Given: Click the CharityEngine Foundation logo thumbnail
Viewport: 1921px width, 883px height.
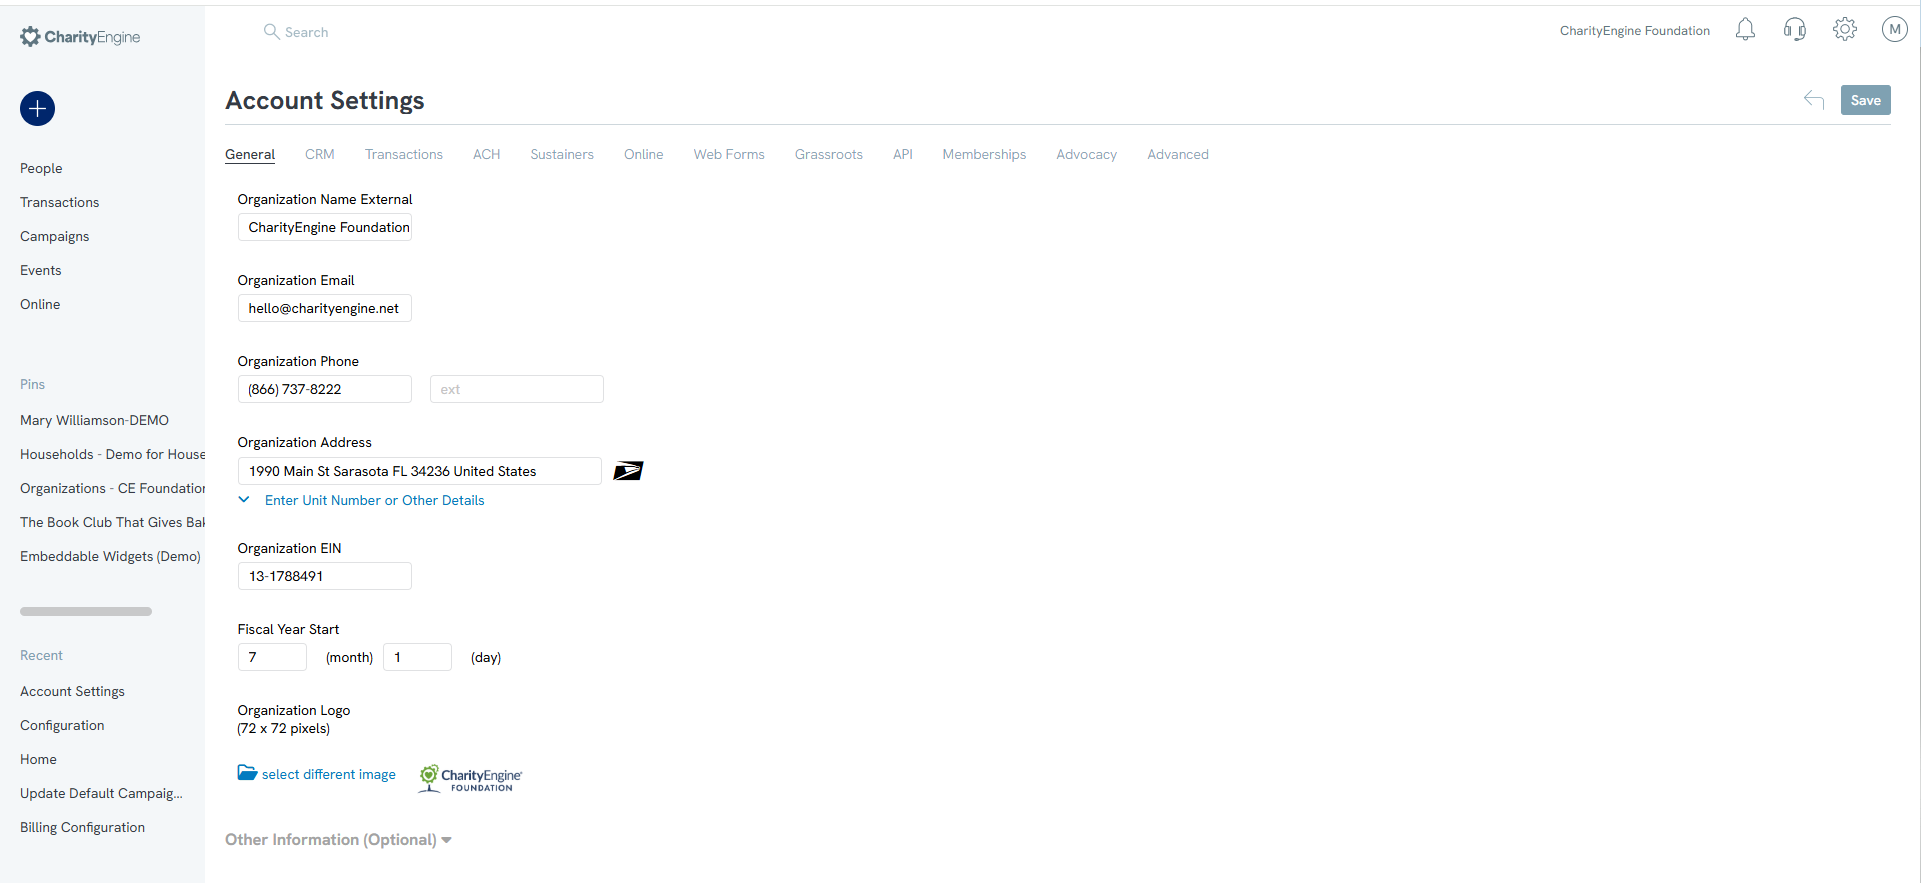Looking at the screenshot, I should point(470,779).
